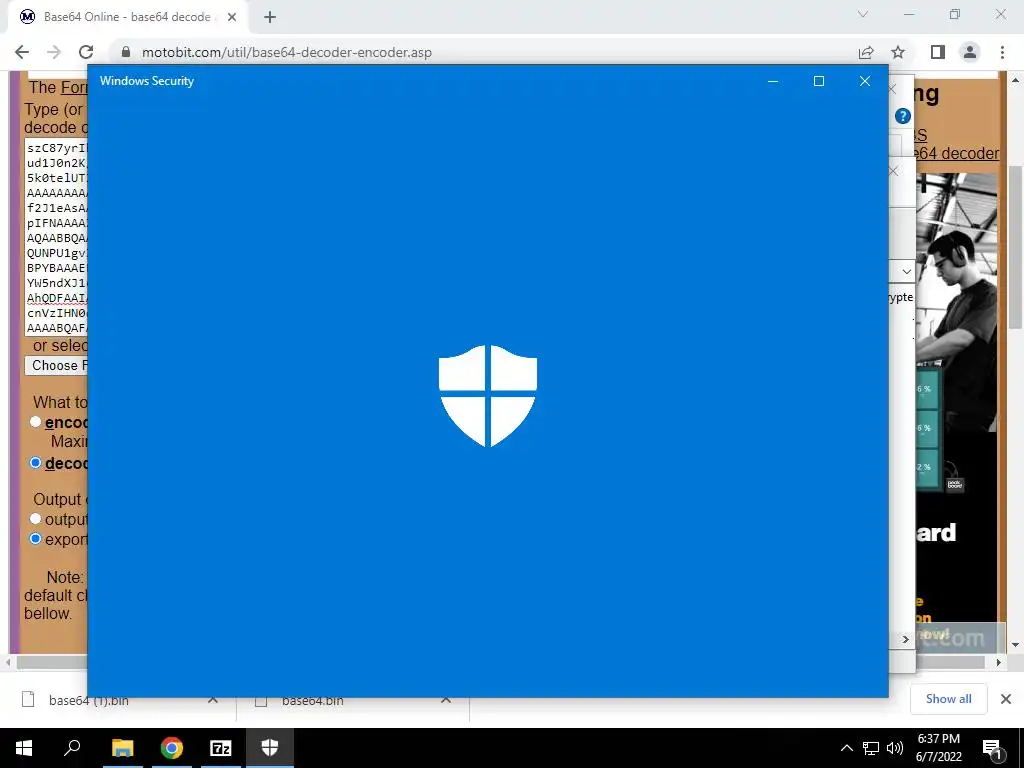
Task: Click the forward navigation arrow in Chrome
Action: pyautogui.click(x=54, y=52)
